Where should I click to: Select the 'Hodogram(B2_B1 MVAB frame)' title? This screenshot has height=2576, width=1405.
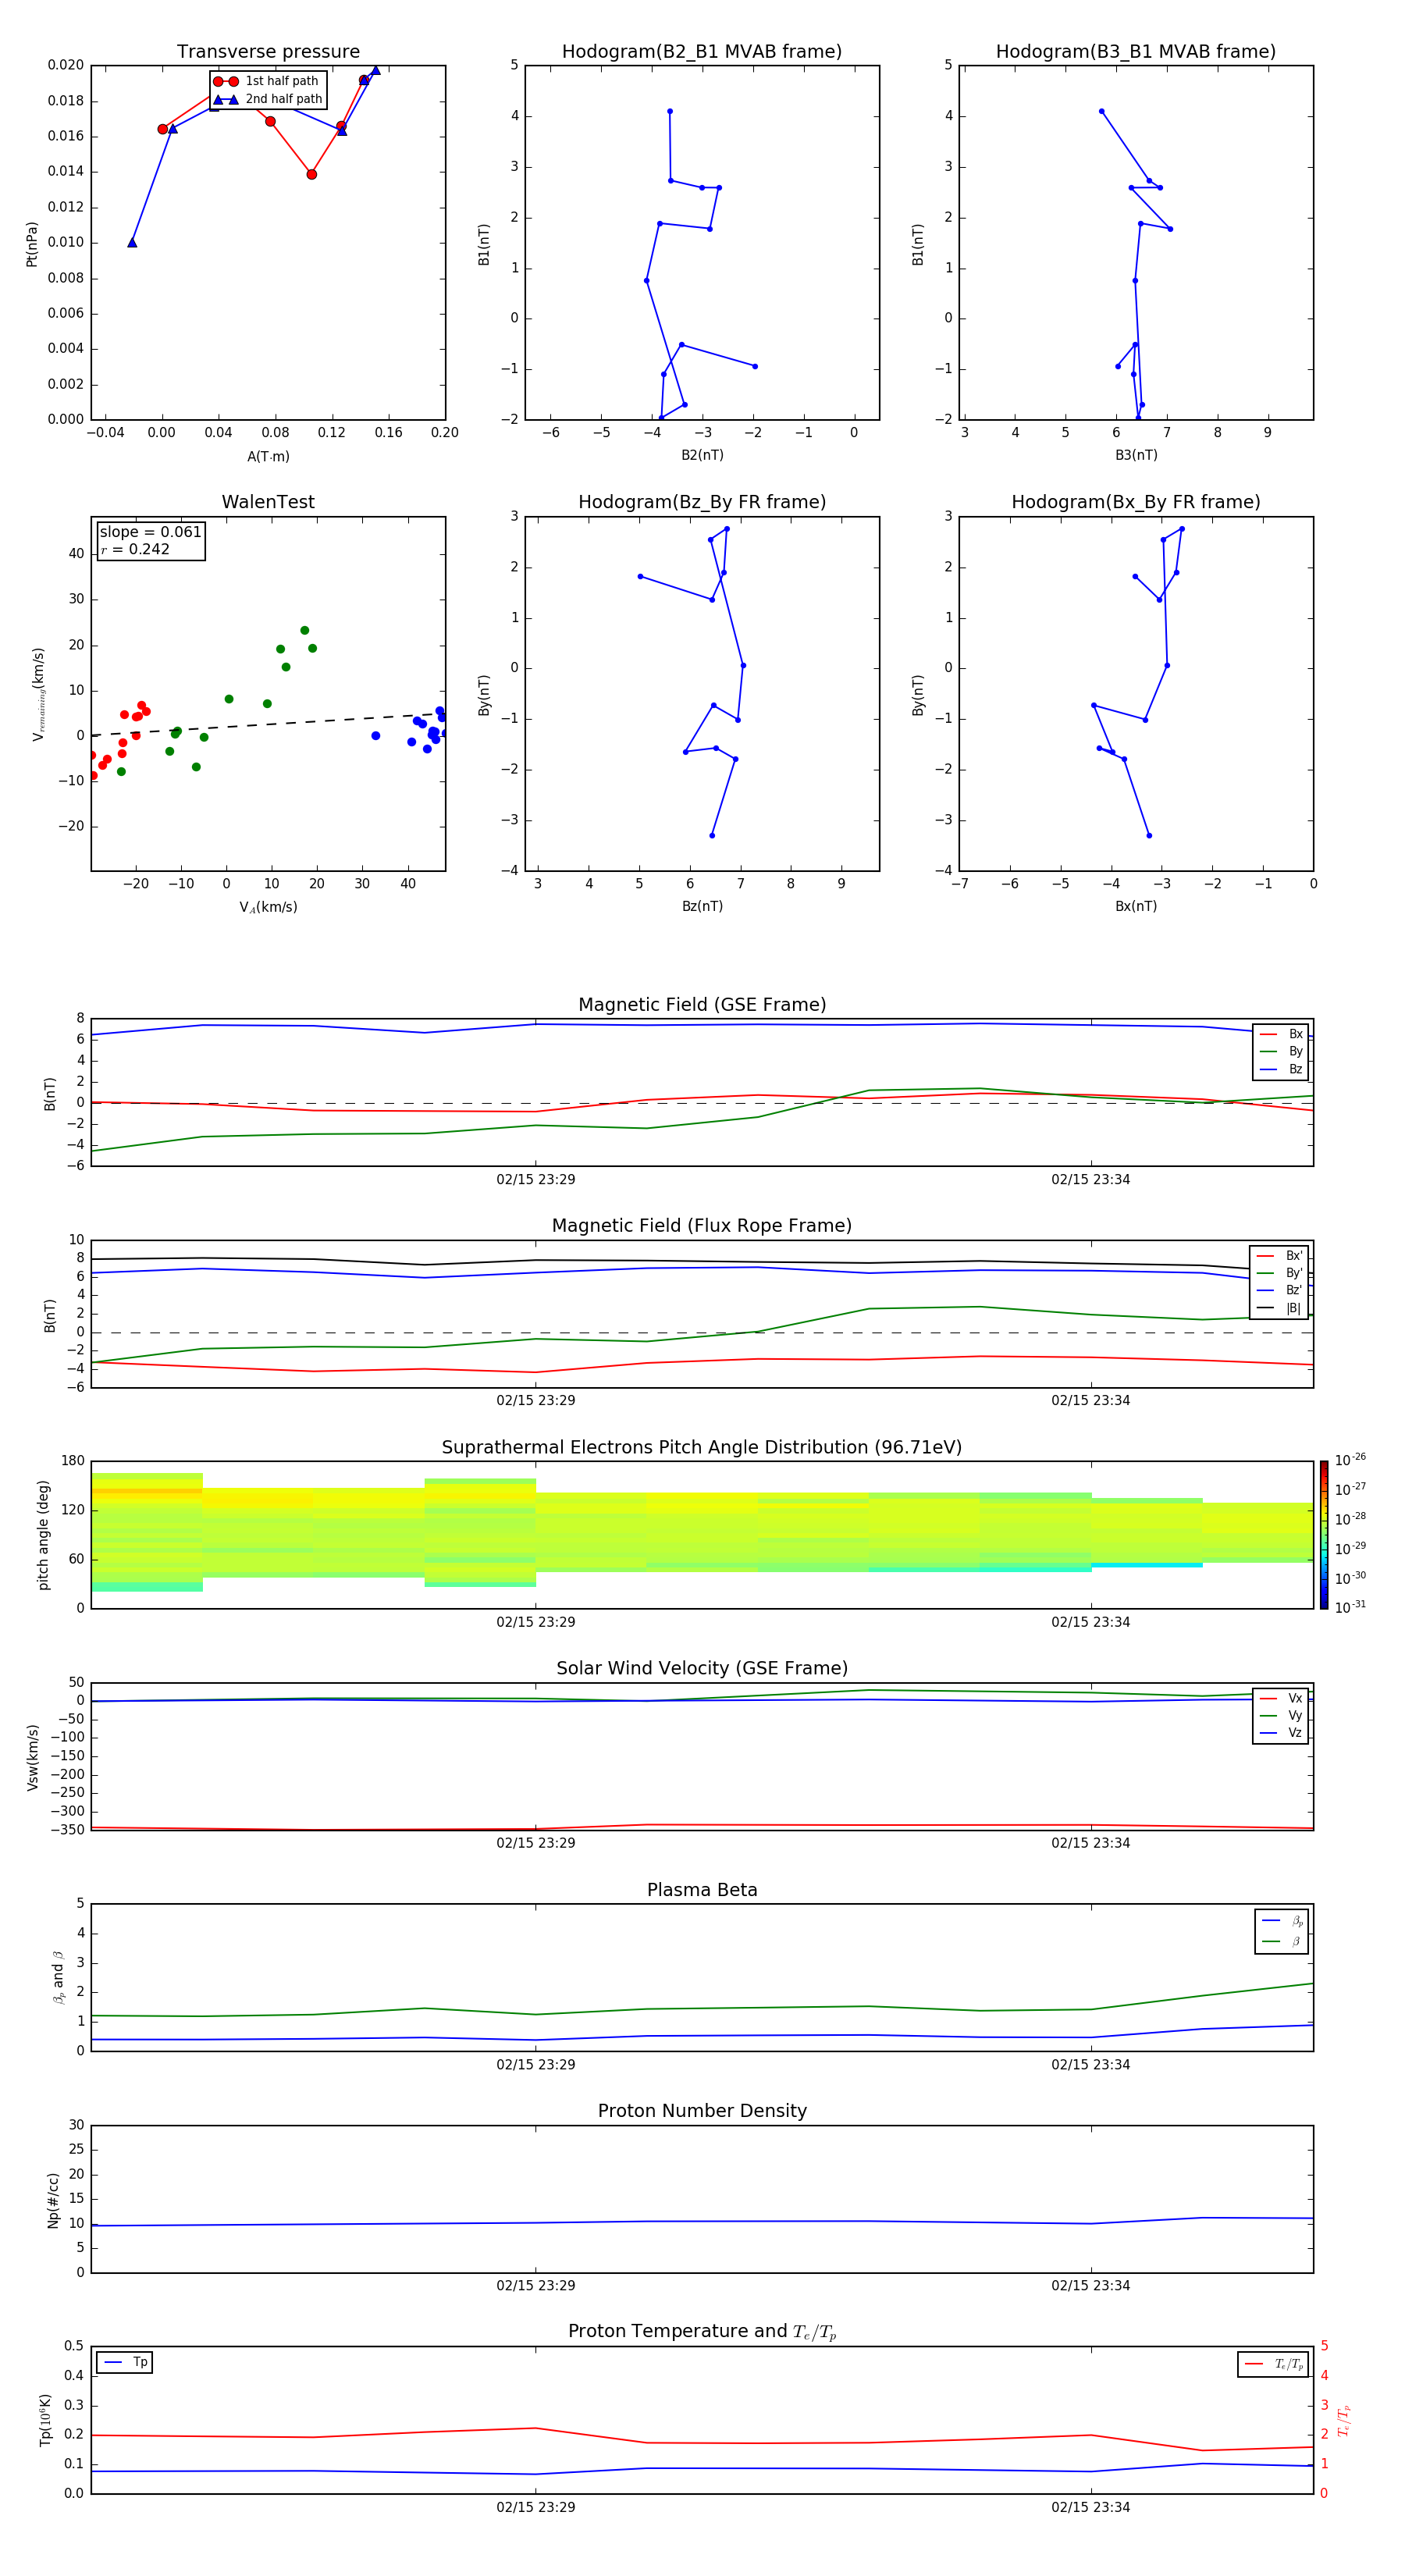[702, 52]
